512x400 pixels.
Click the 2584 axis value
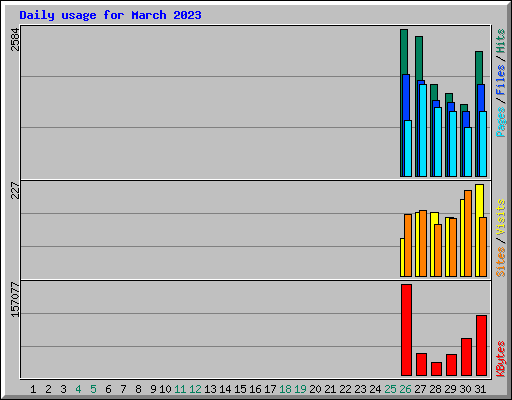click(15, 40)
